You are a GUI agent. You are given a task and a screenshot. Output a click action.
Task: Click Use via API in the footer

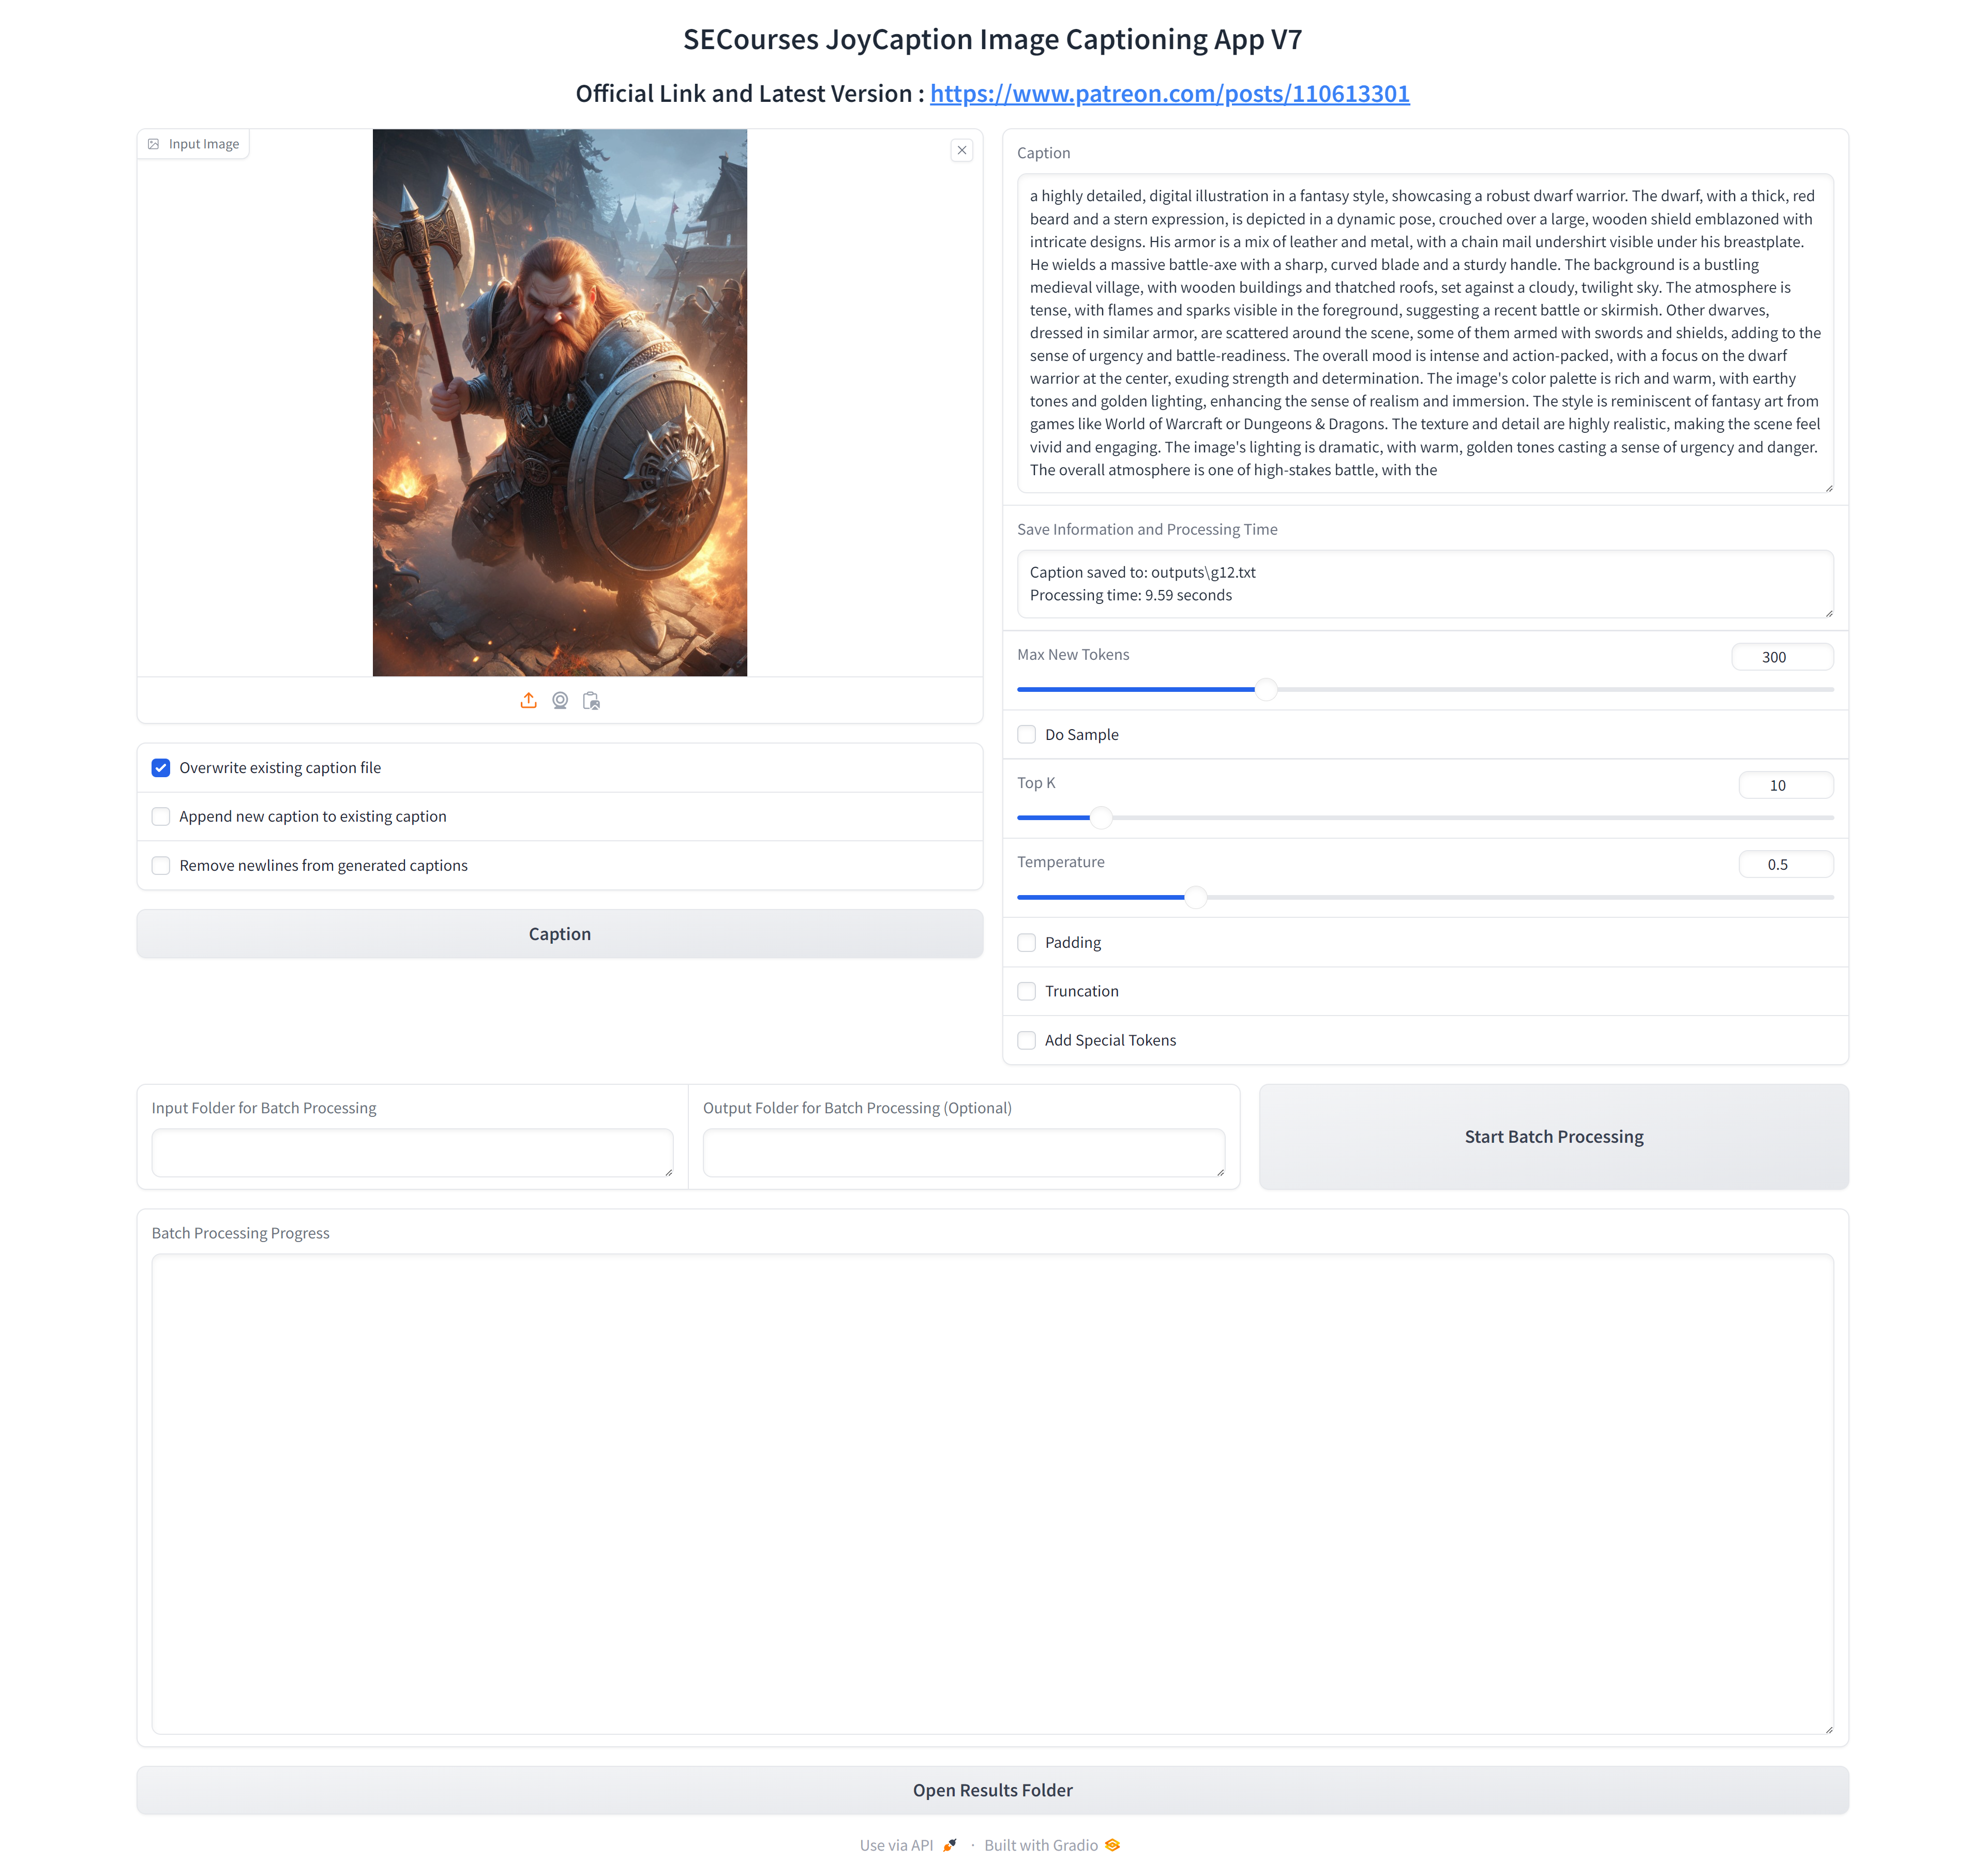point(896,1844)
